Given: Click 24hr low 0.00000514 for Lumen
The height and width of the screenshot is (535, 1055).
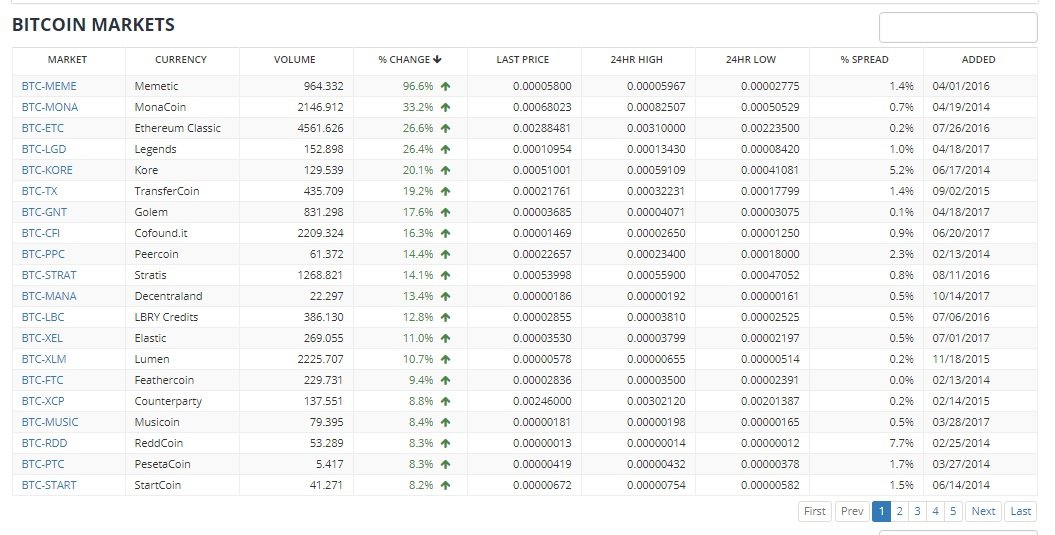Looking at the screenshot, I should [x=770, y=359].
